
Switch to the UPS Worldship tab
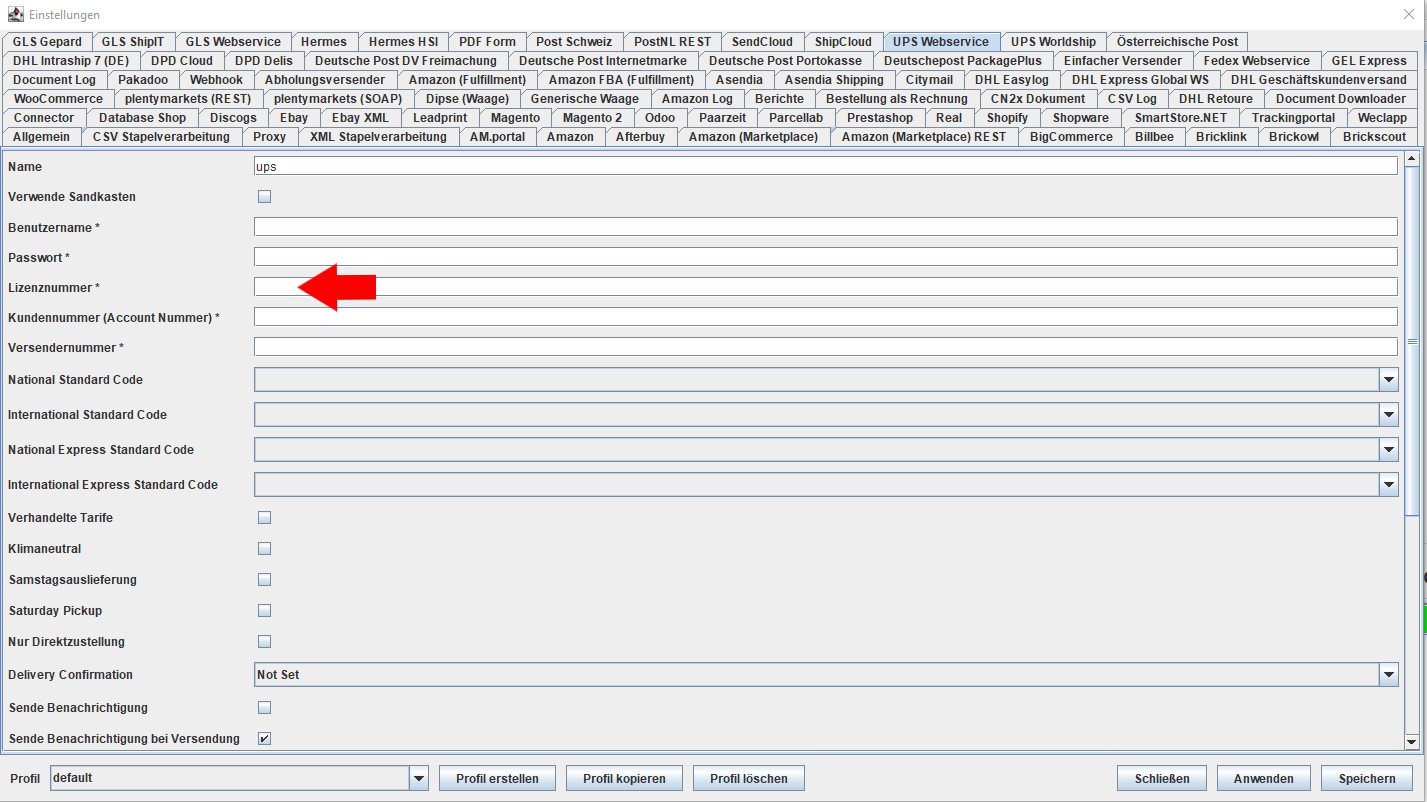coord(1053,42)
